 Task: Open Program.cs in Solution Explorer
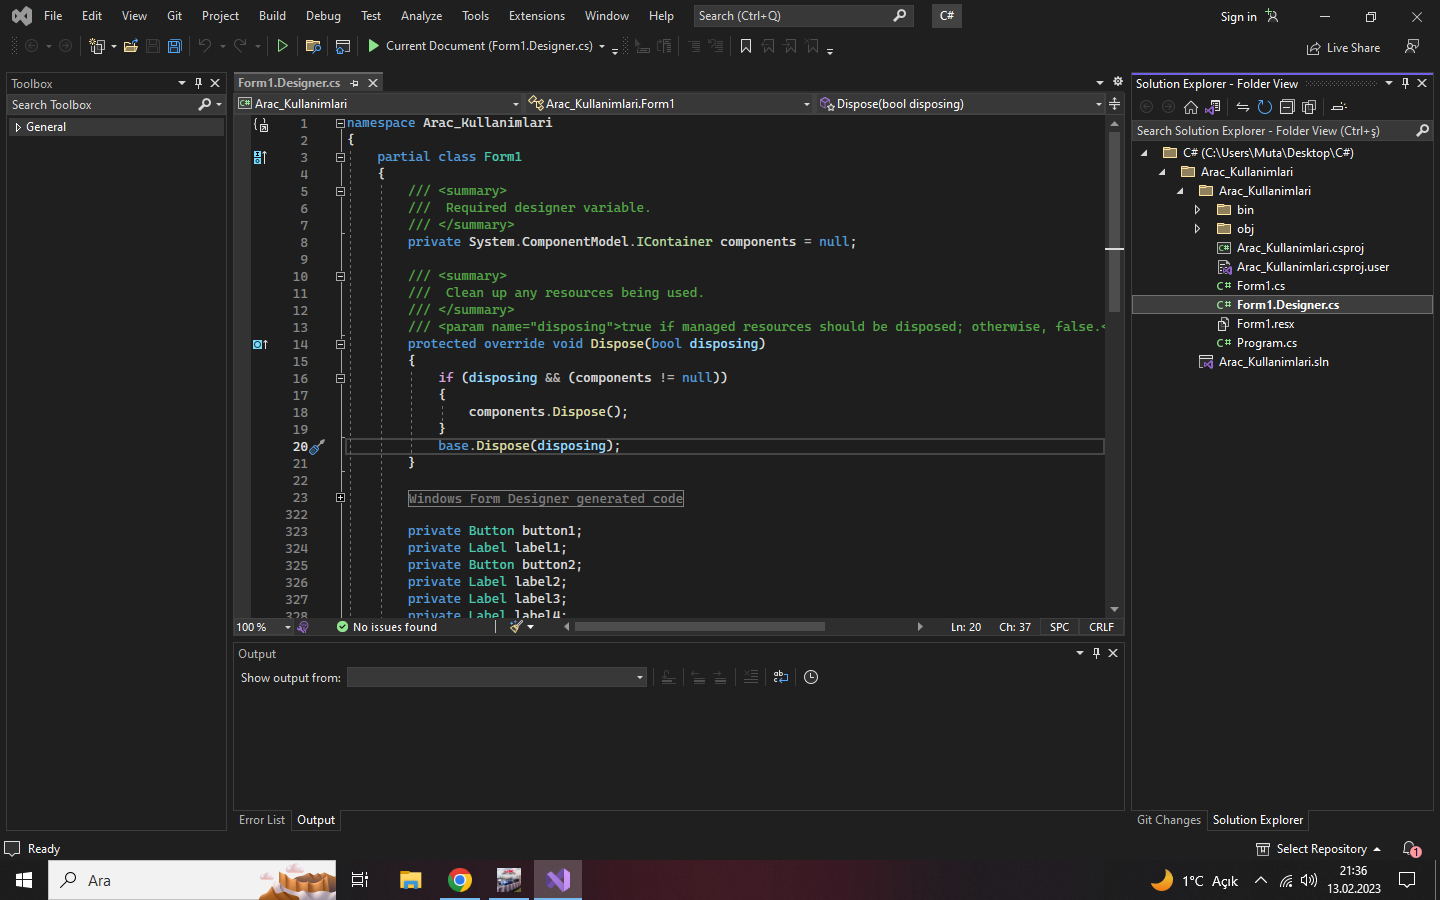coord(1266,343)
